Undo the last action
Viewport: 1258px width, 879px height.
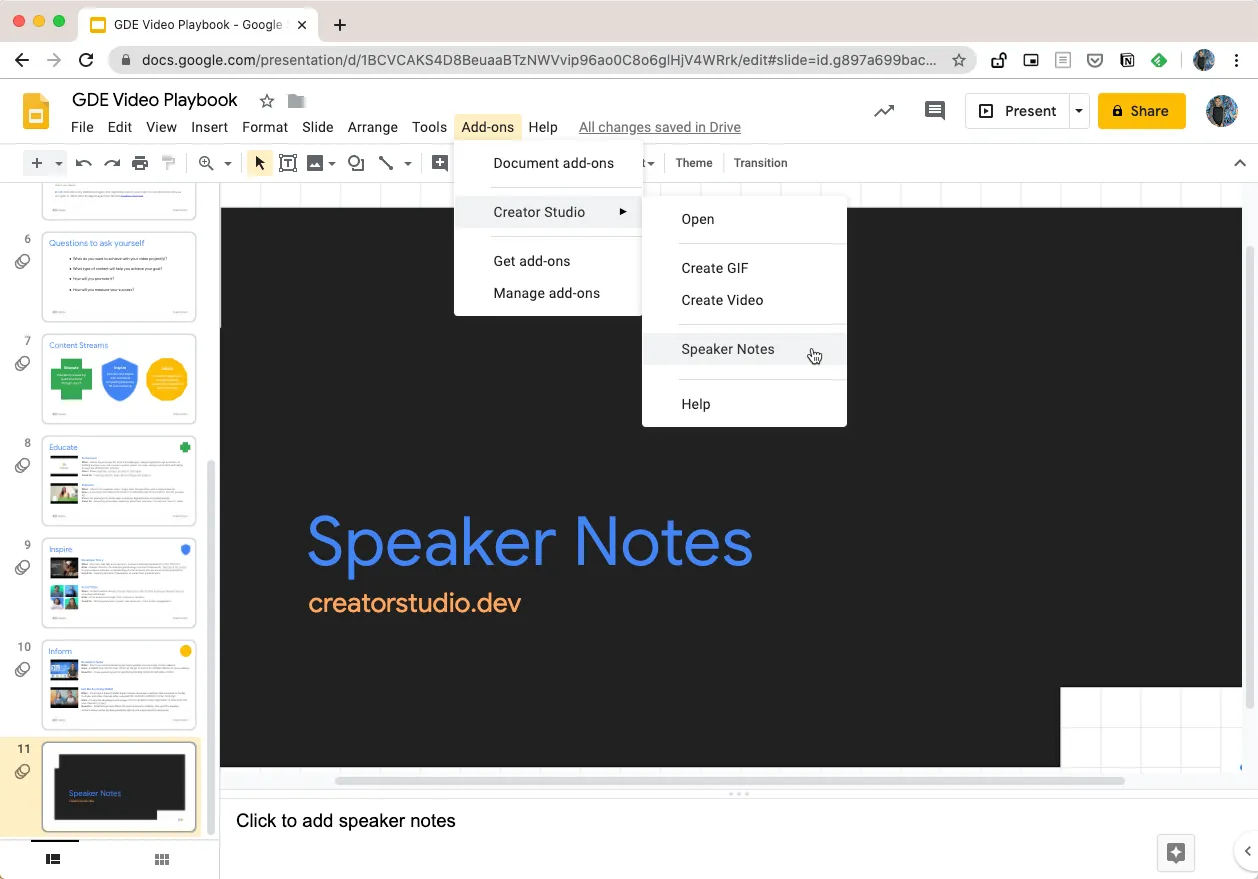click(84, 162)
